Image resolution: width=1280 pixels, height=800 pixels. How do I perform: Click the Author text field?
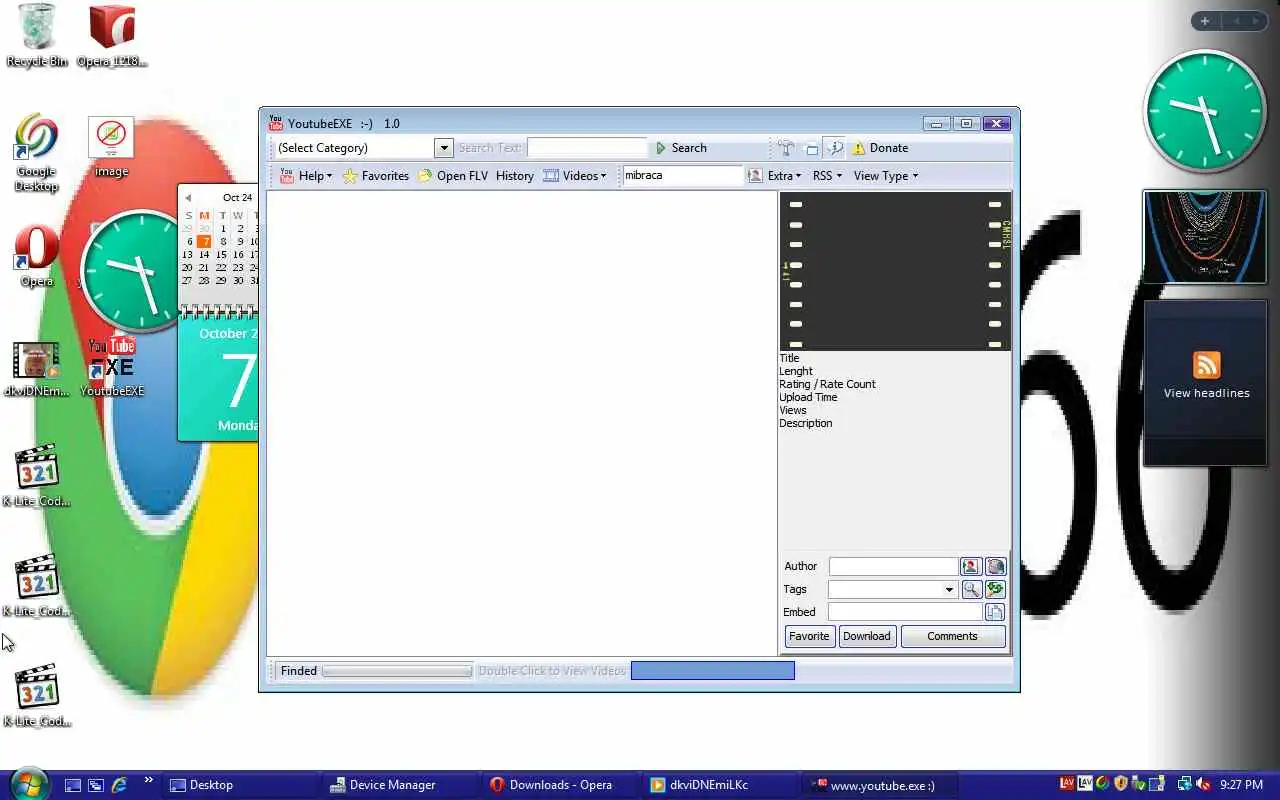[x=893, y=567]
